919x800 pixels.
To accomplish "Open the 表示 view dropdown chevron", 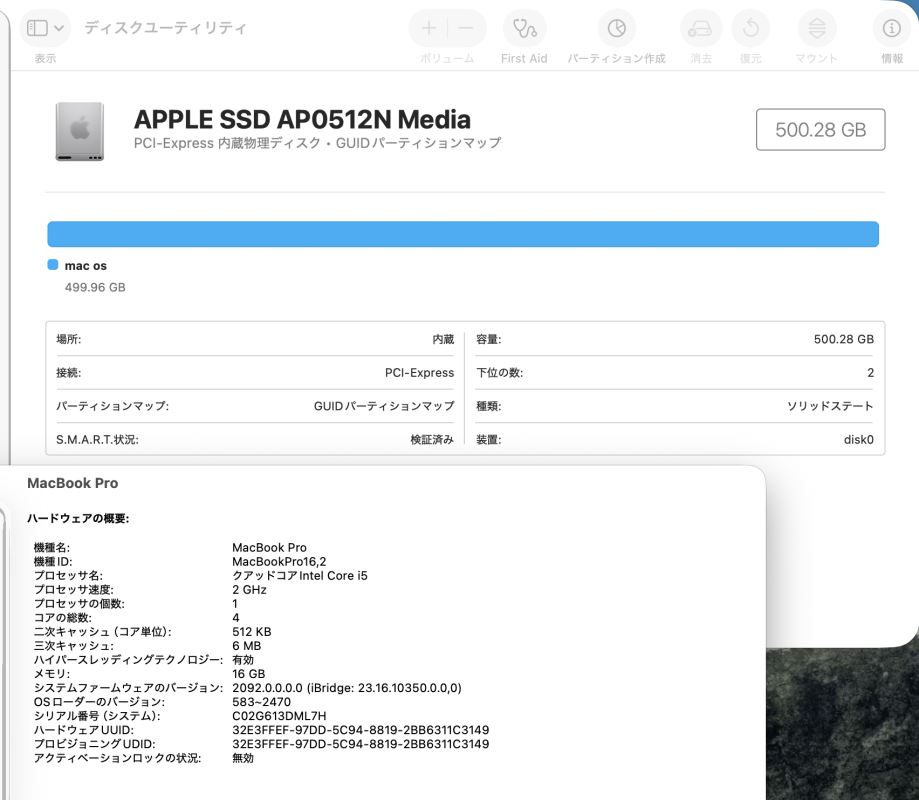I will click(59, 28).
